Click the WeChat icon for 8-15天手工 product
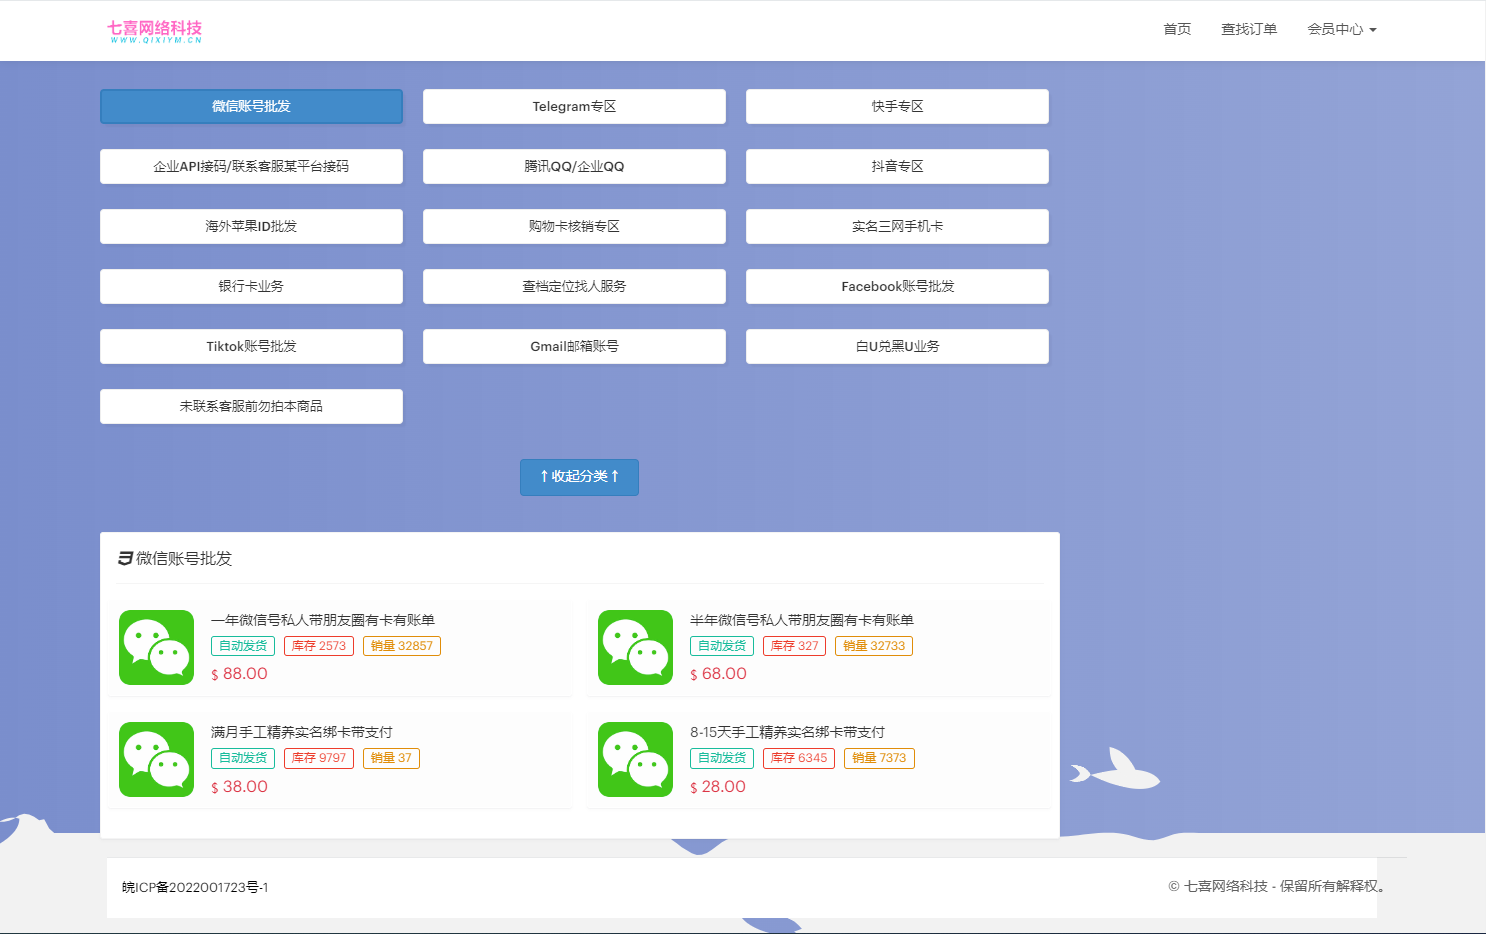1486x934 pixels. pos(635,760)
